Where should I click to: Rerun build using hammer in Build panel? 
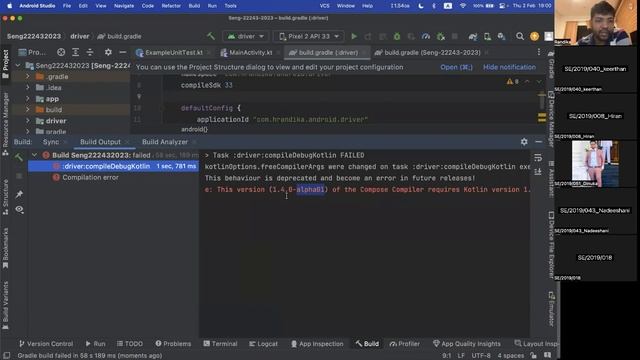click(x=19, y=157)
